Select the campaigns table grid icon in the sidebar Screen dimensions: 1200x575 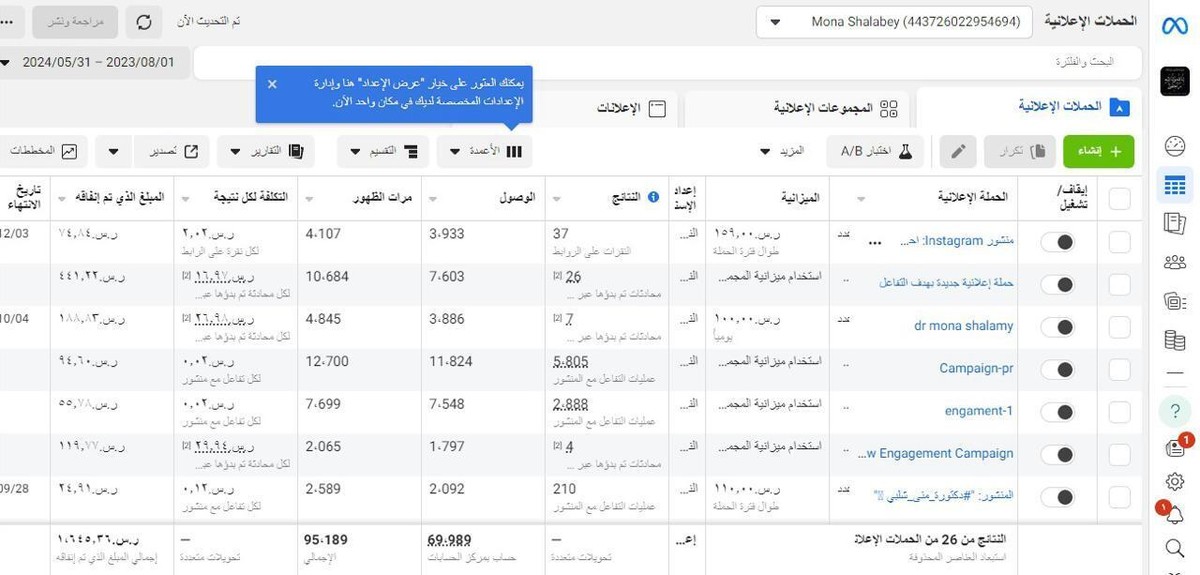coord(1175,184)
